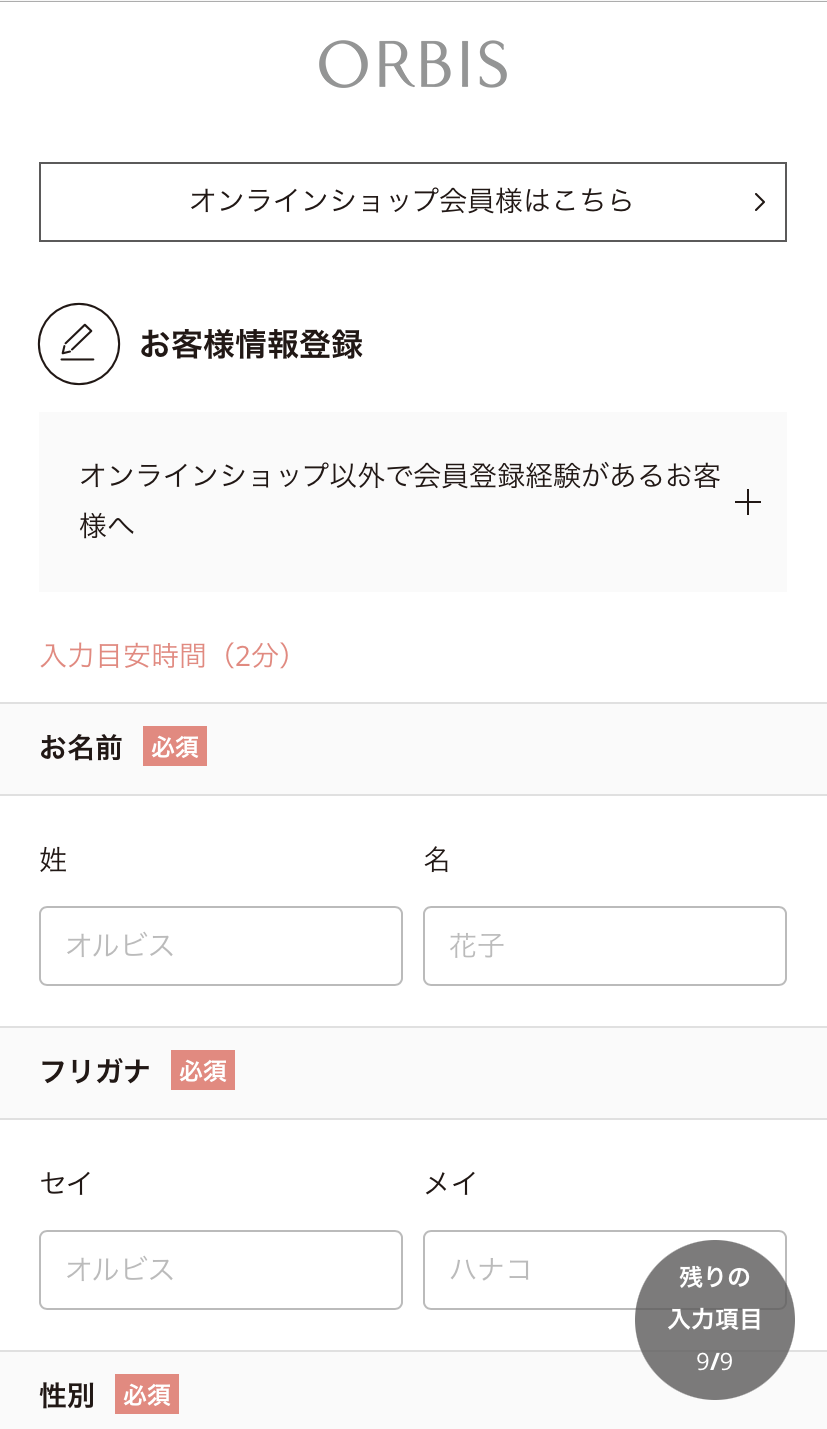Viewport: 827px width, 1429px height.
Task: Click the 名 input field with 花子 placeholder
Action: point(605,946)
